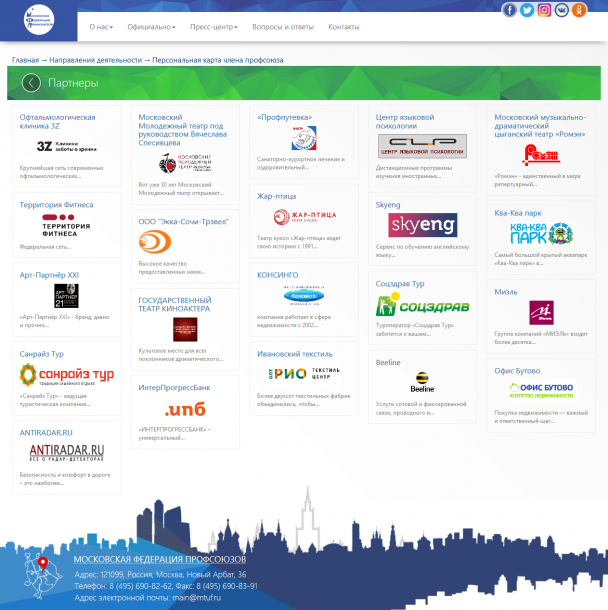Viewport: 608px width, 610px height.
Task: Open the Вопросы и ответы menu item
Action: point(283,27)
